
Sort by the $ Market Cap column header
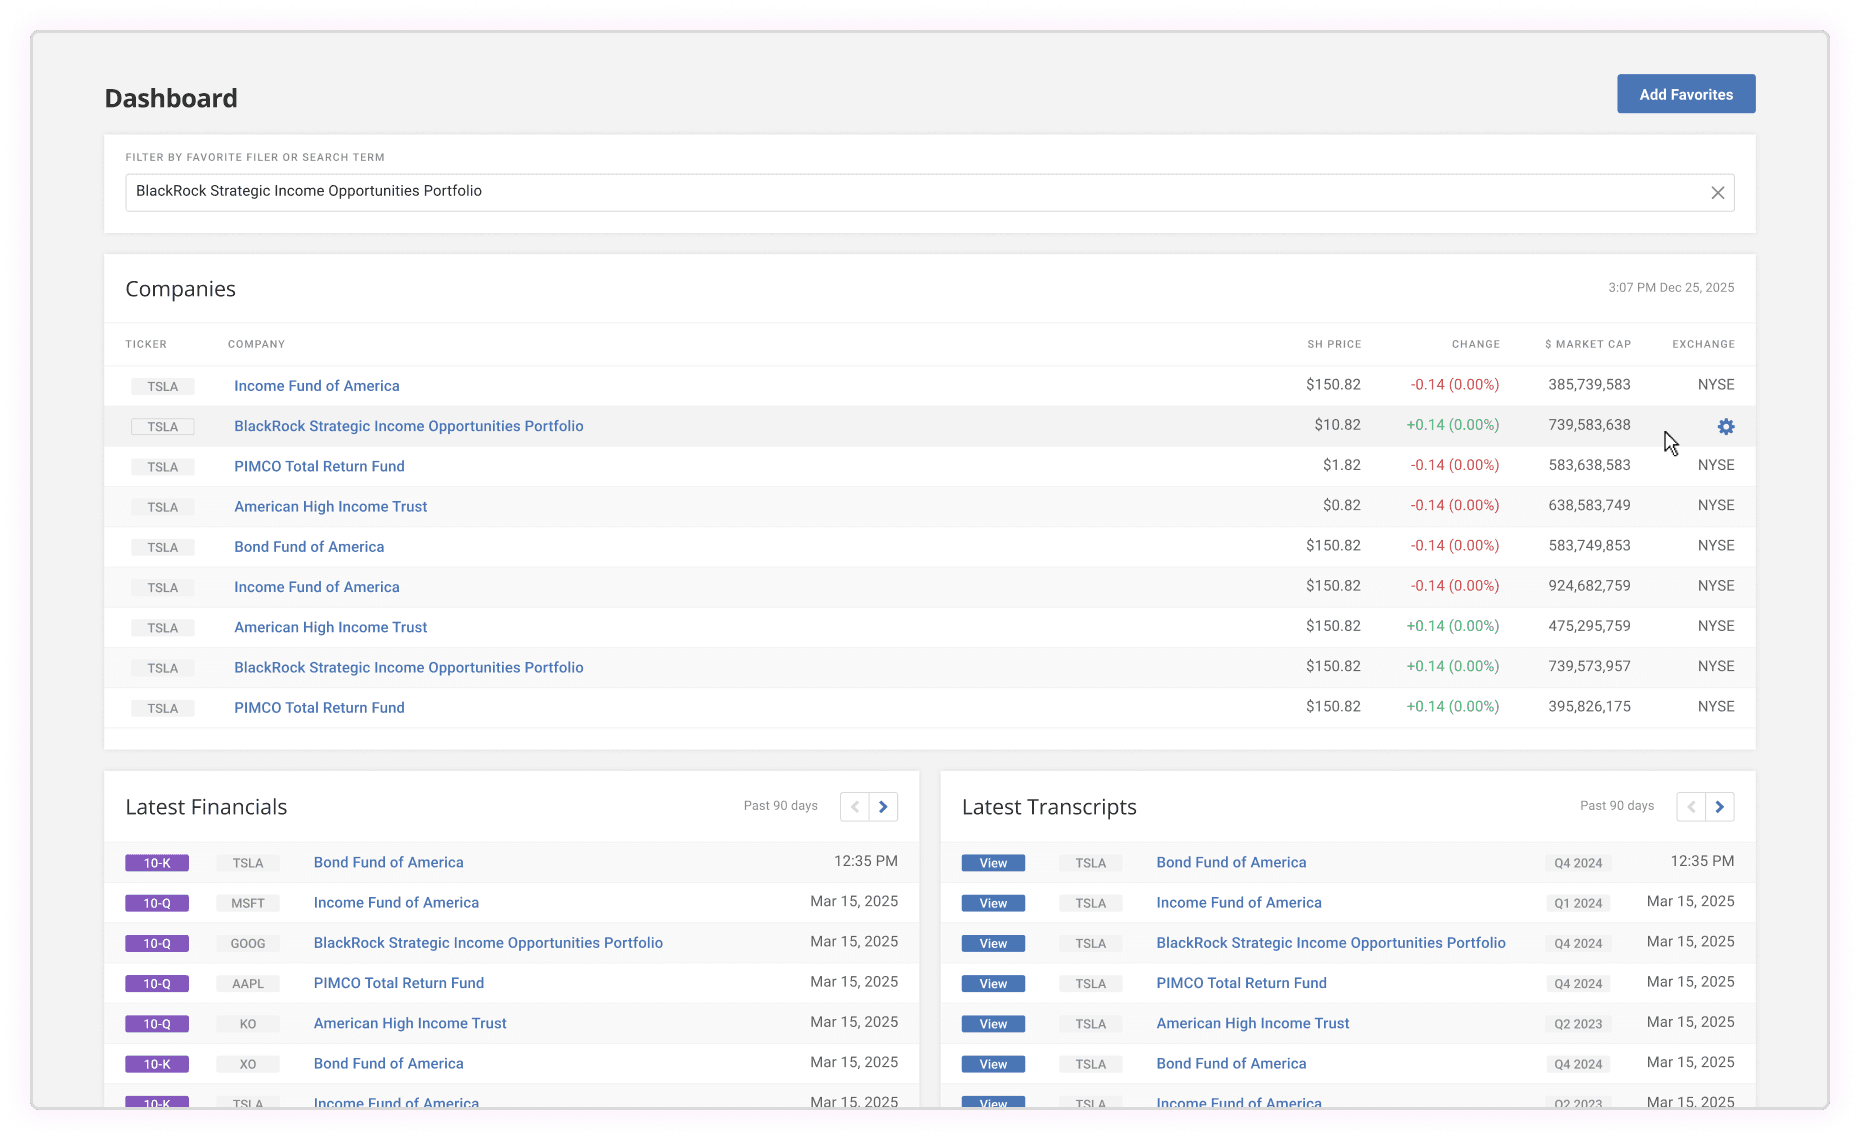click(1588, 344)
